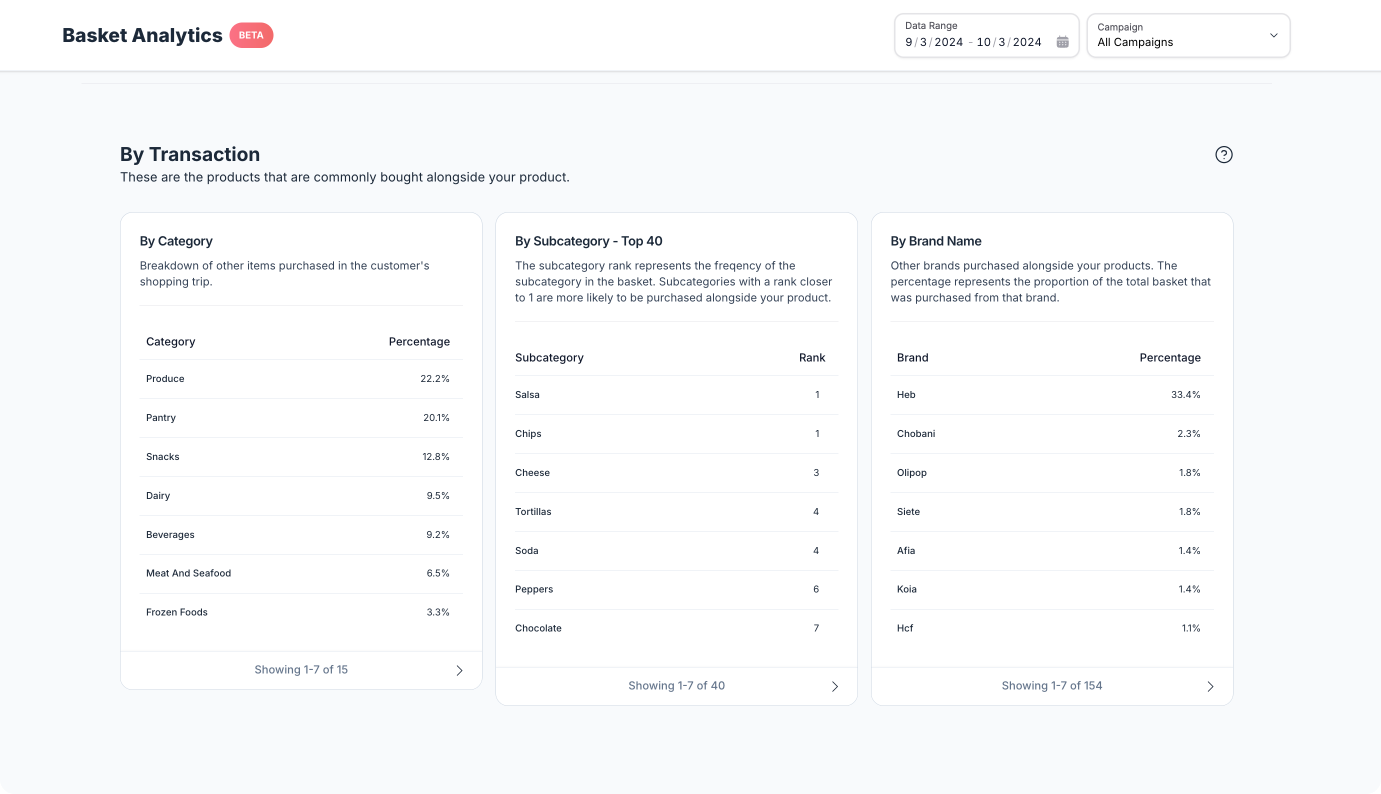The width and height of the screenshot is (1381, 794).
Task: Click the Category column header
Action: [x=171, y=342]
